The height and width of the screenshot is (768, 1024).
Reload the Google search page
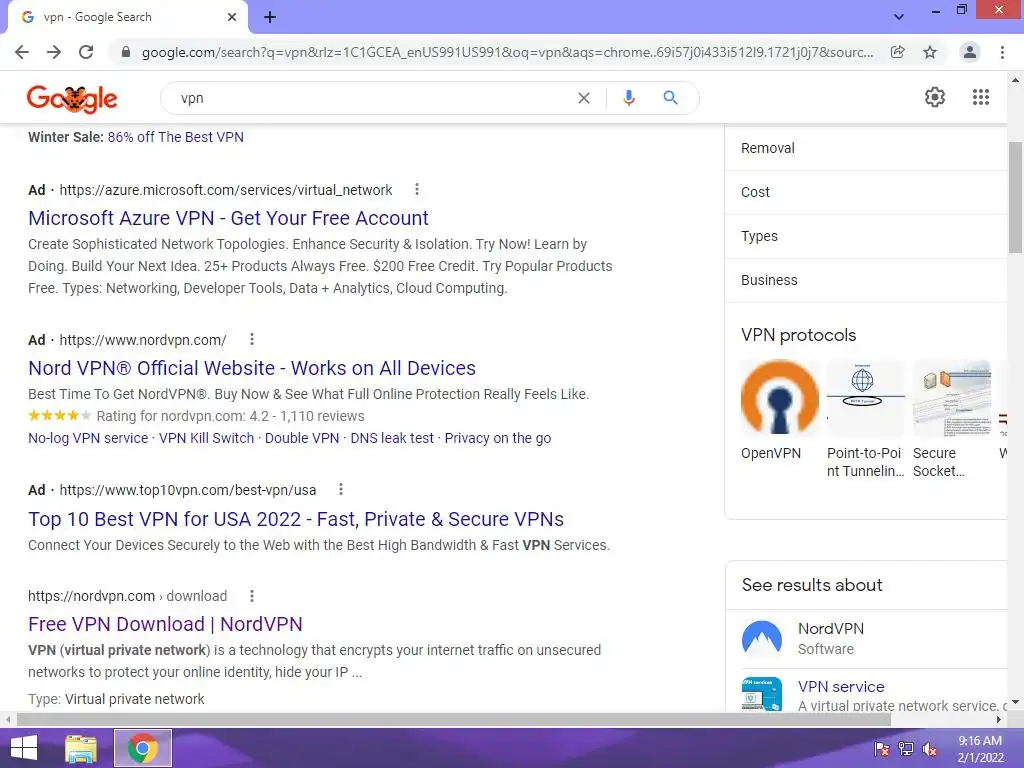click(86, 52)
